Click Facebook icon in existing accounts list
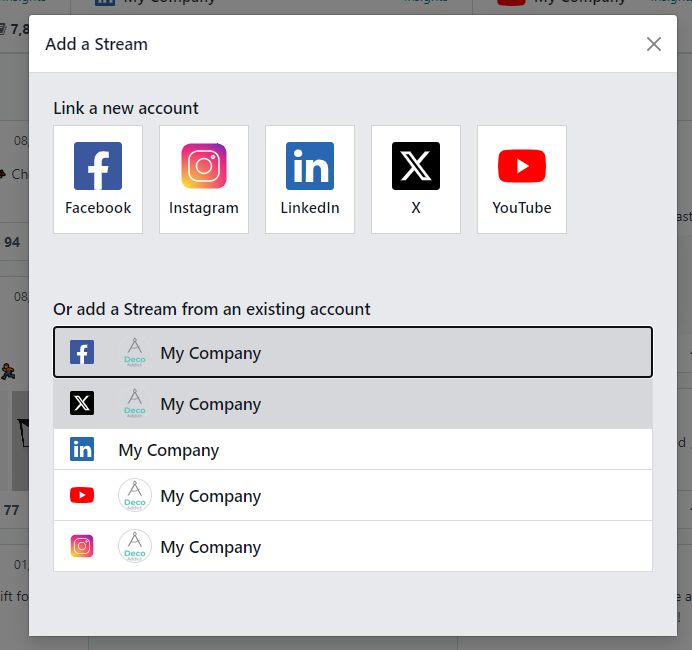The image size is (692, 650). (82, 352)
